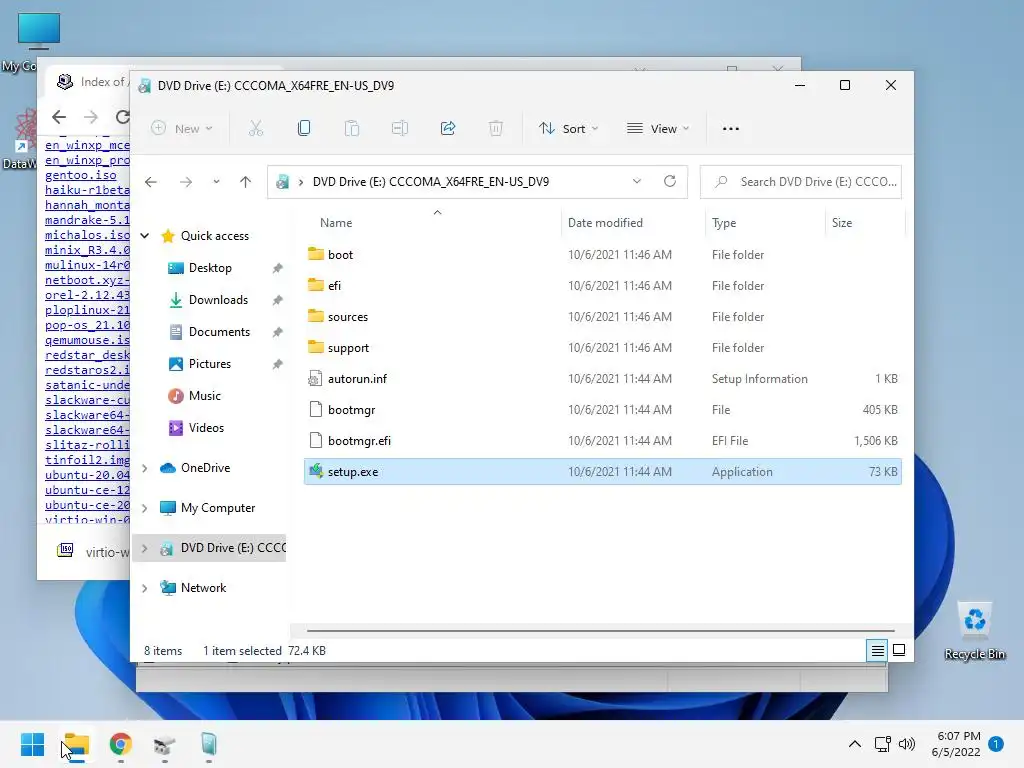The width and height of the screenshot is (1024, 768).
Task: Open recent locations dropdown arrow
Action: pos(216,182)
